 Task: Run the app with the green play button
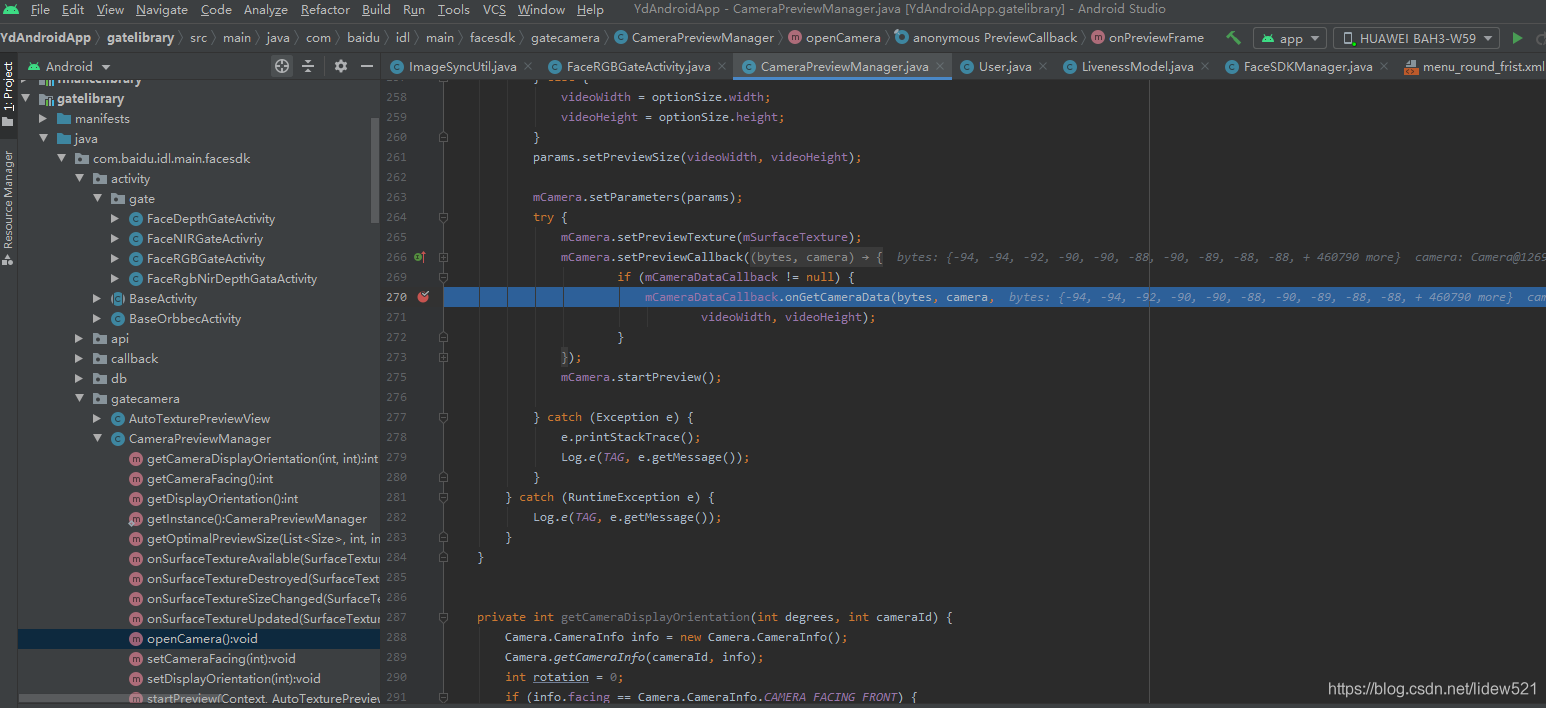[1517, 38]
